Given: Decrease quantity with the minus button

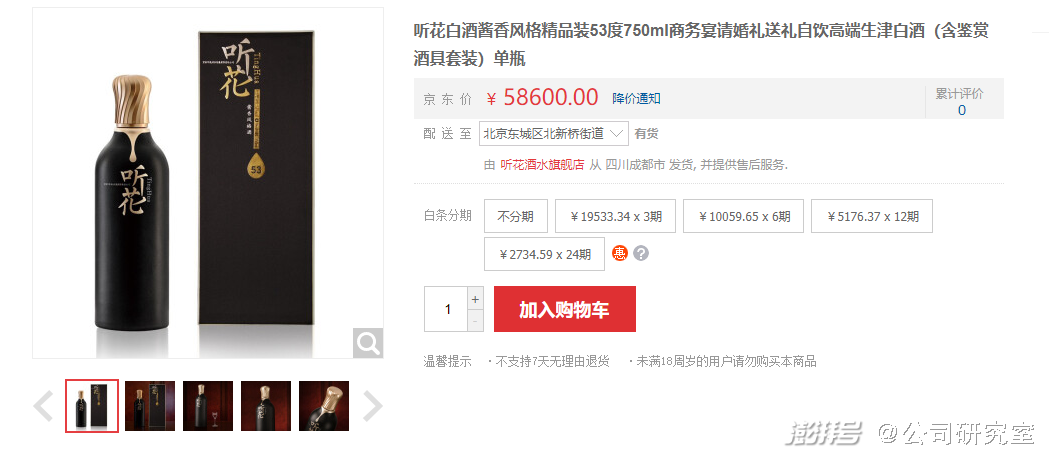Looking at the screenshot, I should [476, 321].
